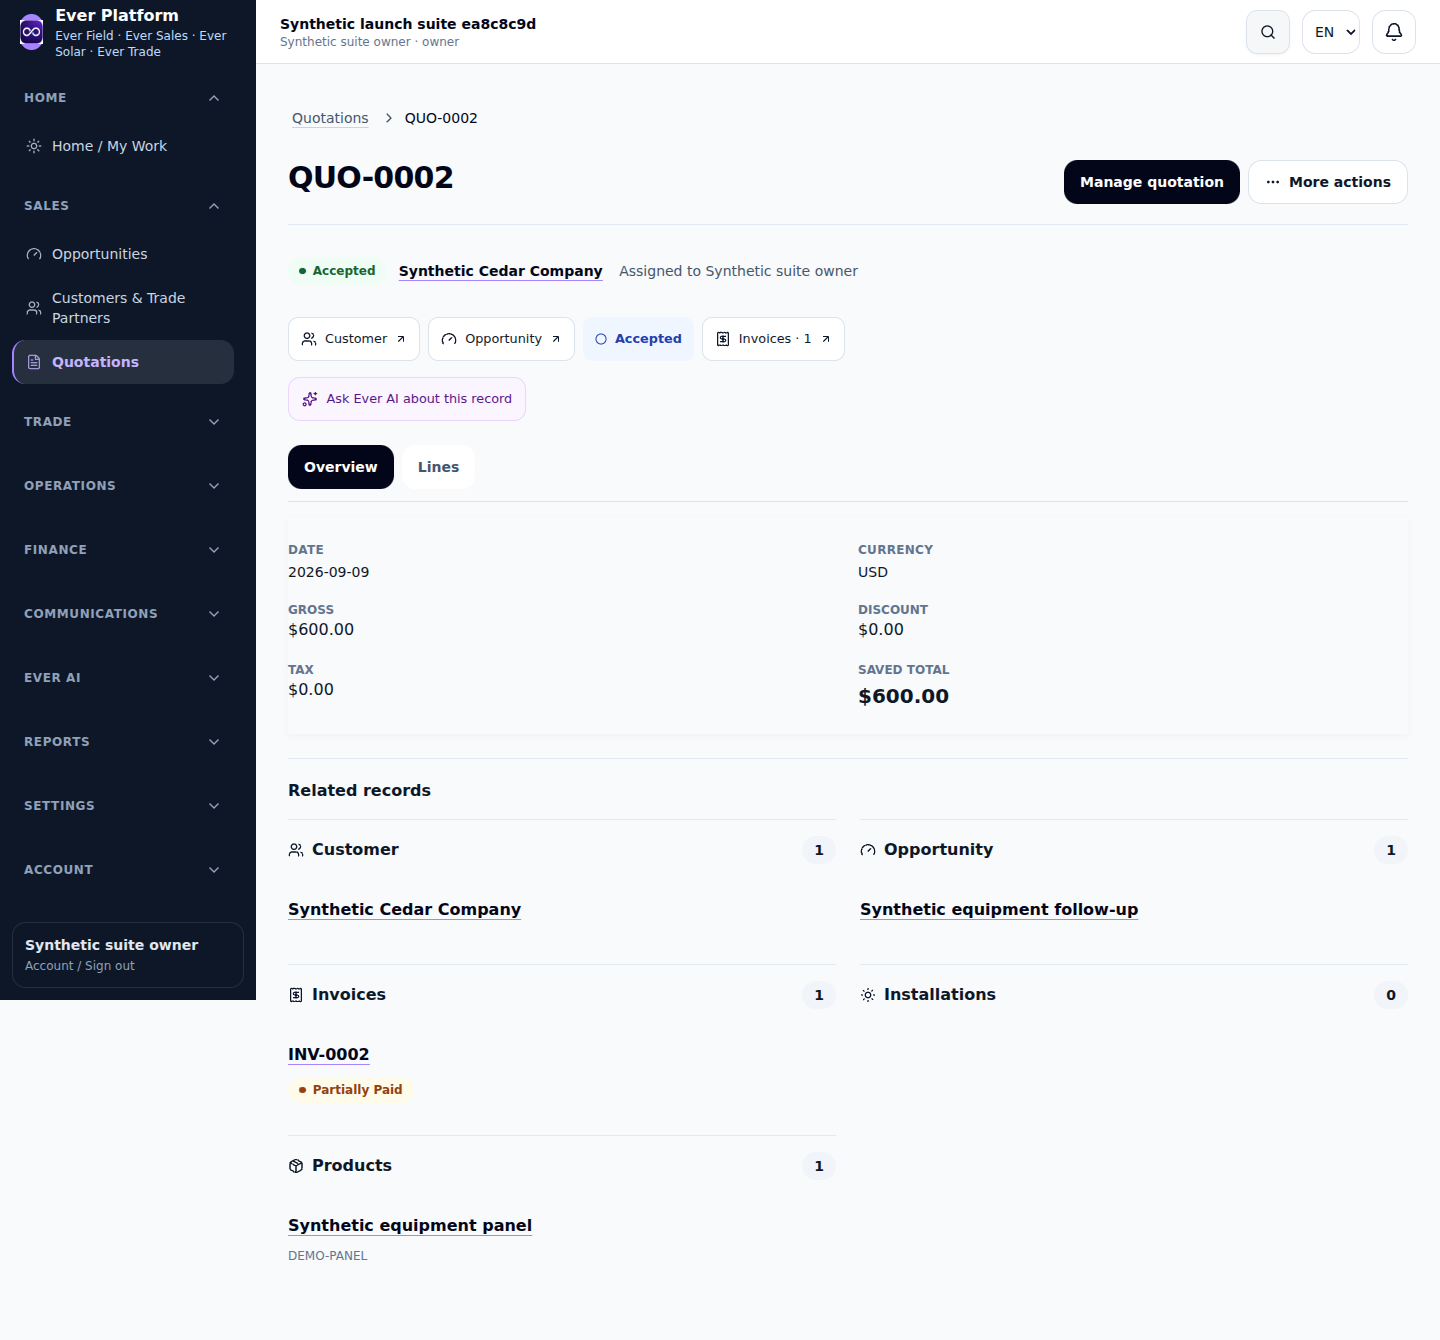1440x1340 pixels.
Task: Open invoice INV-0002 link
Action: [x=328, y=1054]
